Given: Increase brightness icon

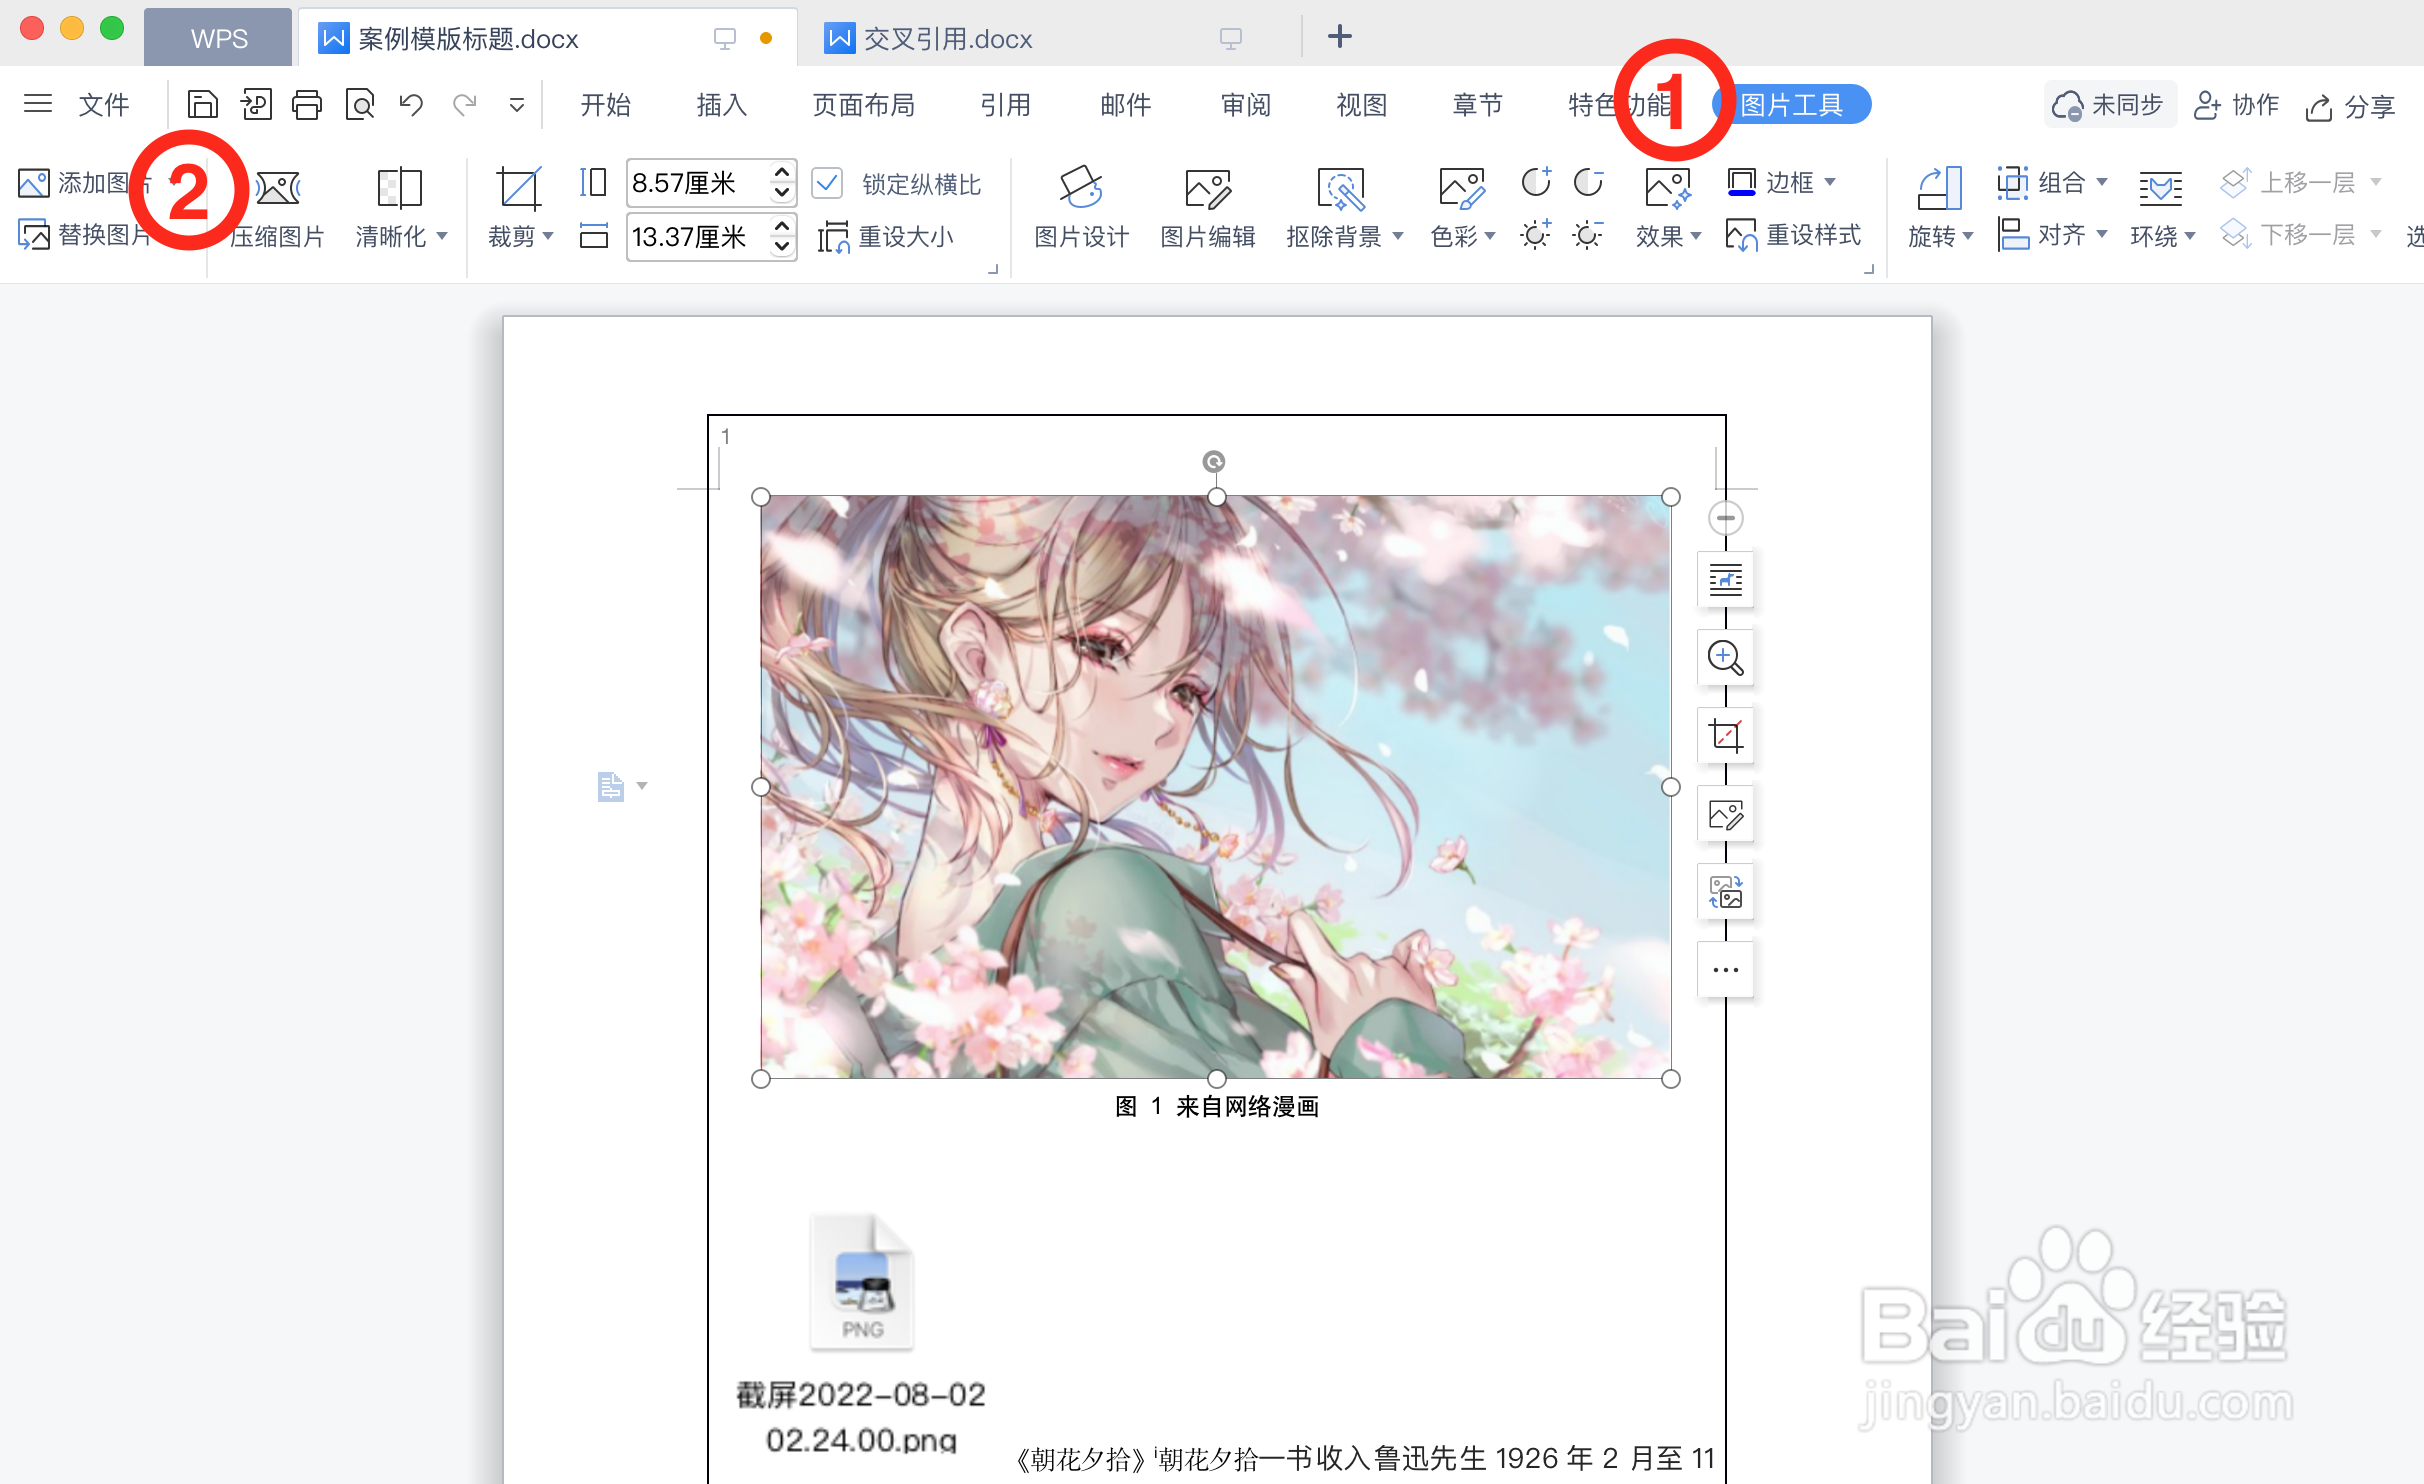Looking at the screenshot, I should 1536,235.
